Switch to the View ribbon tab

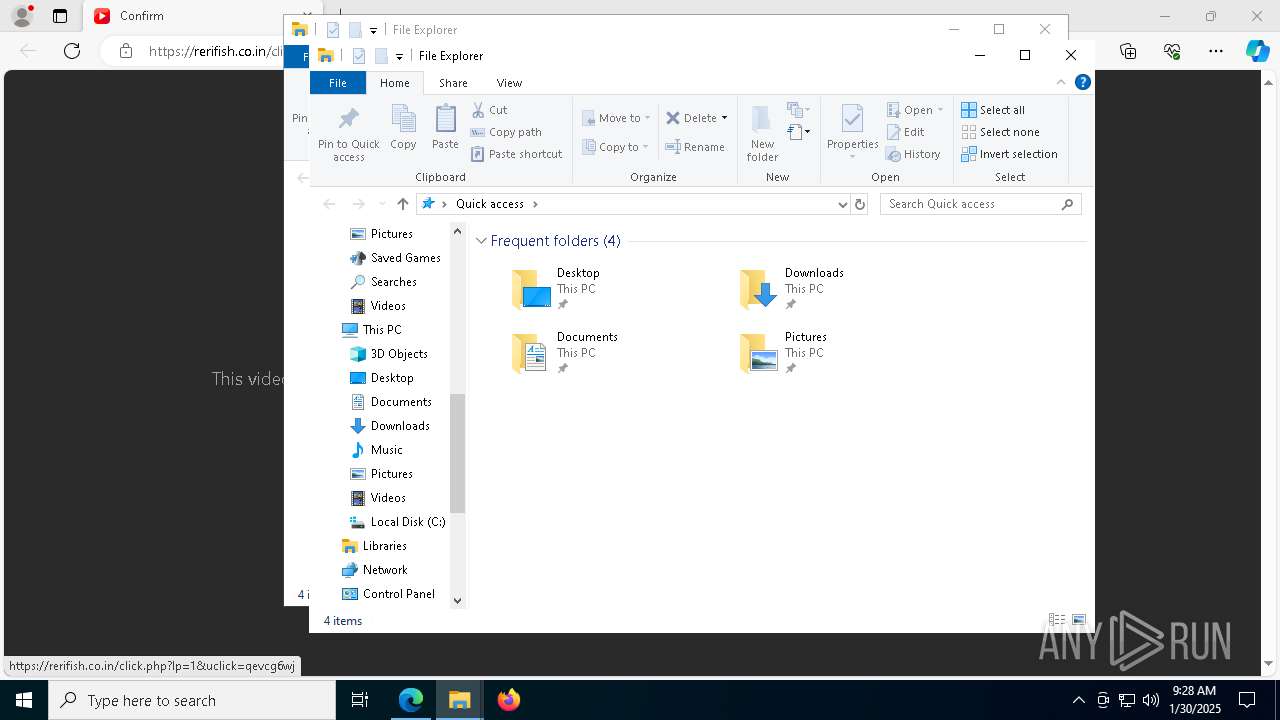click(x=509, y=83)
